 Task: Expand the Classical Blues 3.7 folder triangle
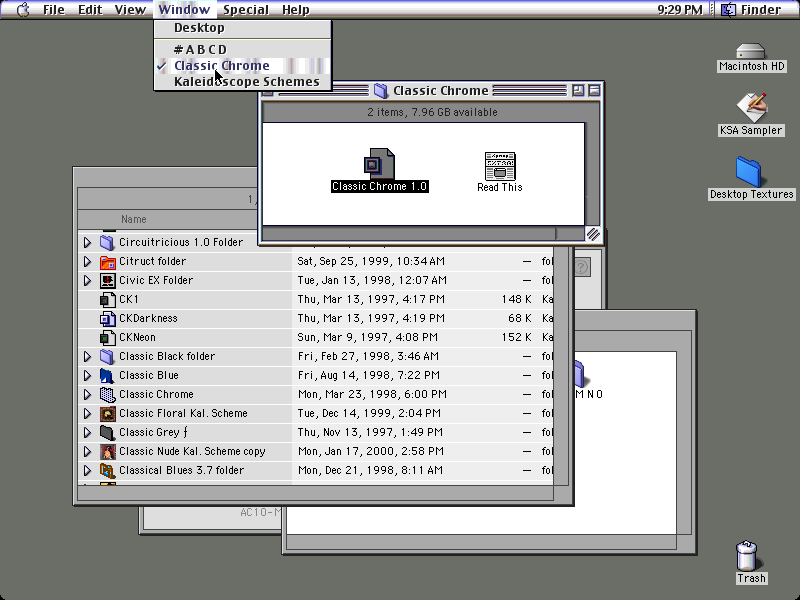pyautogui.click(x=87, y=470)
